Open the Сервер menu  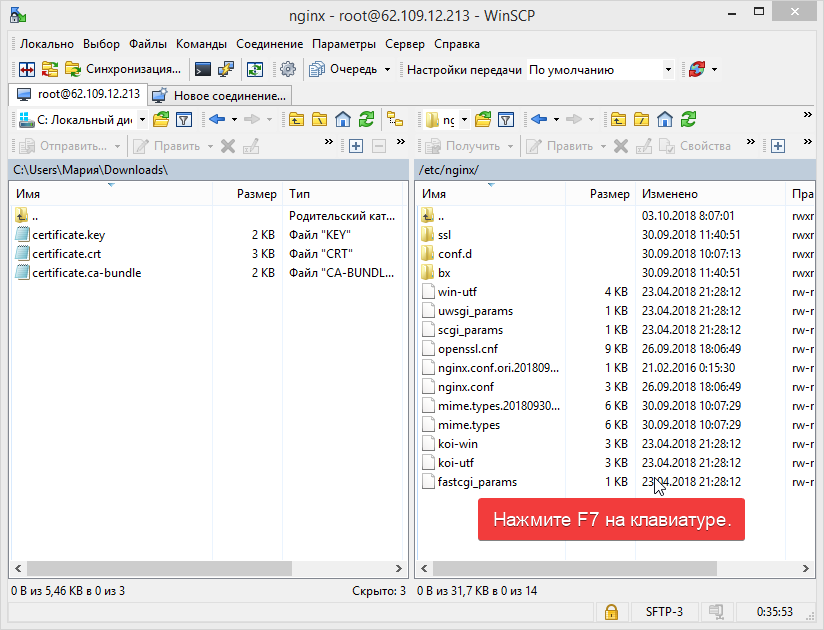[x=405, y=44]
